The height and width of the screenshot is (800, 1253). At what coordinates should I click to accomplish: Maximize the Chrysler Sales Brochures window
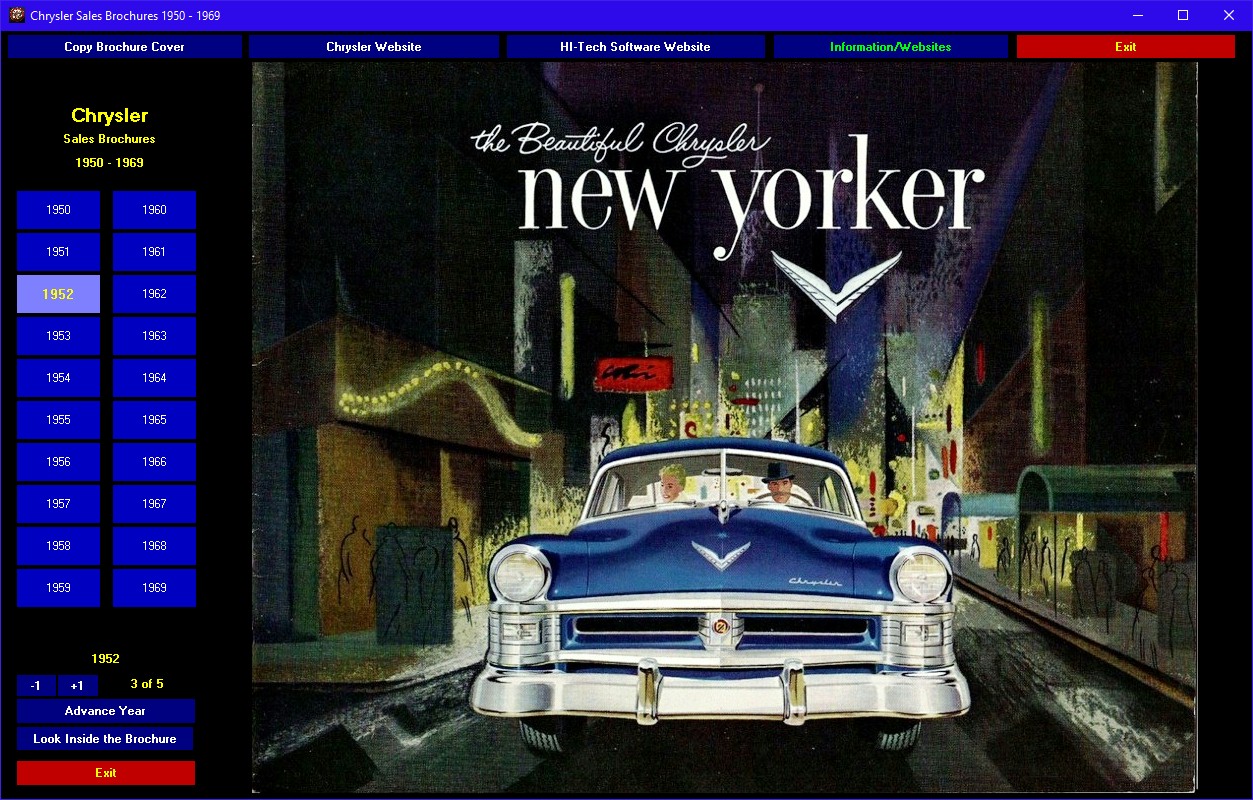[1183, 15]
